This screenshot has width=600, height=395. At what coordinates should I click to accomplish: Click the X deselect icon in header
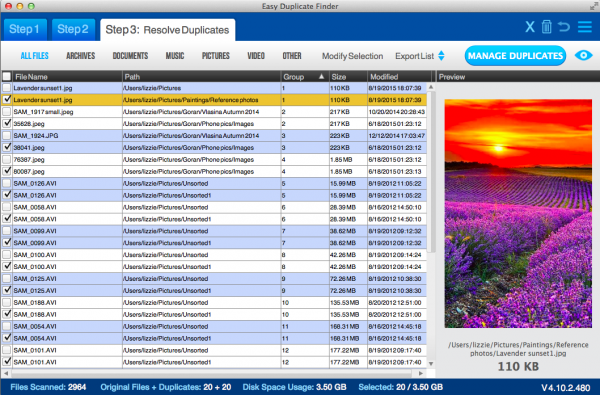click(530, 27)
